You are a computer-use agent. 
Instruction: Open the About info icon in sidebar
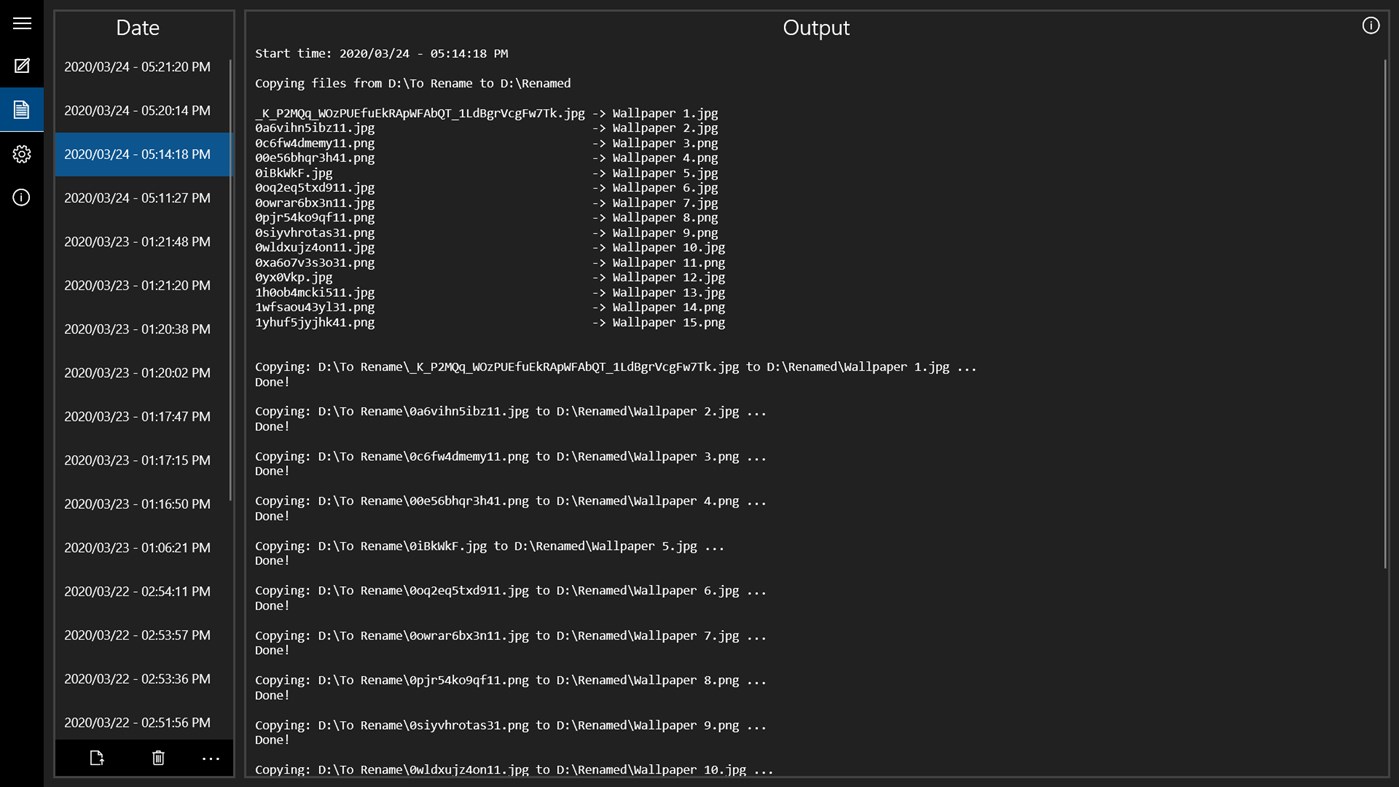(x=21, y=198)
